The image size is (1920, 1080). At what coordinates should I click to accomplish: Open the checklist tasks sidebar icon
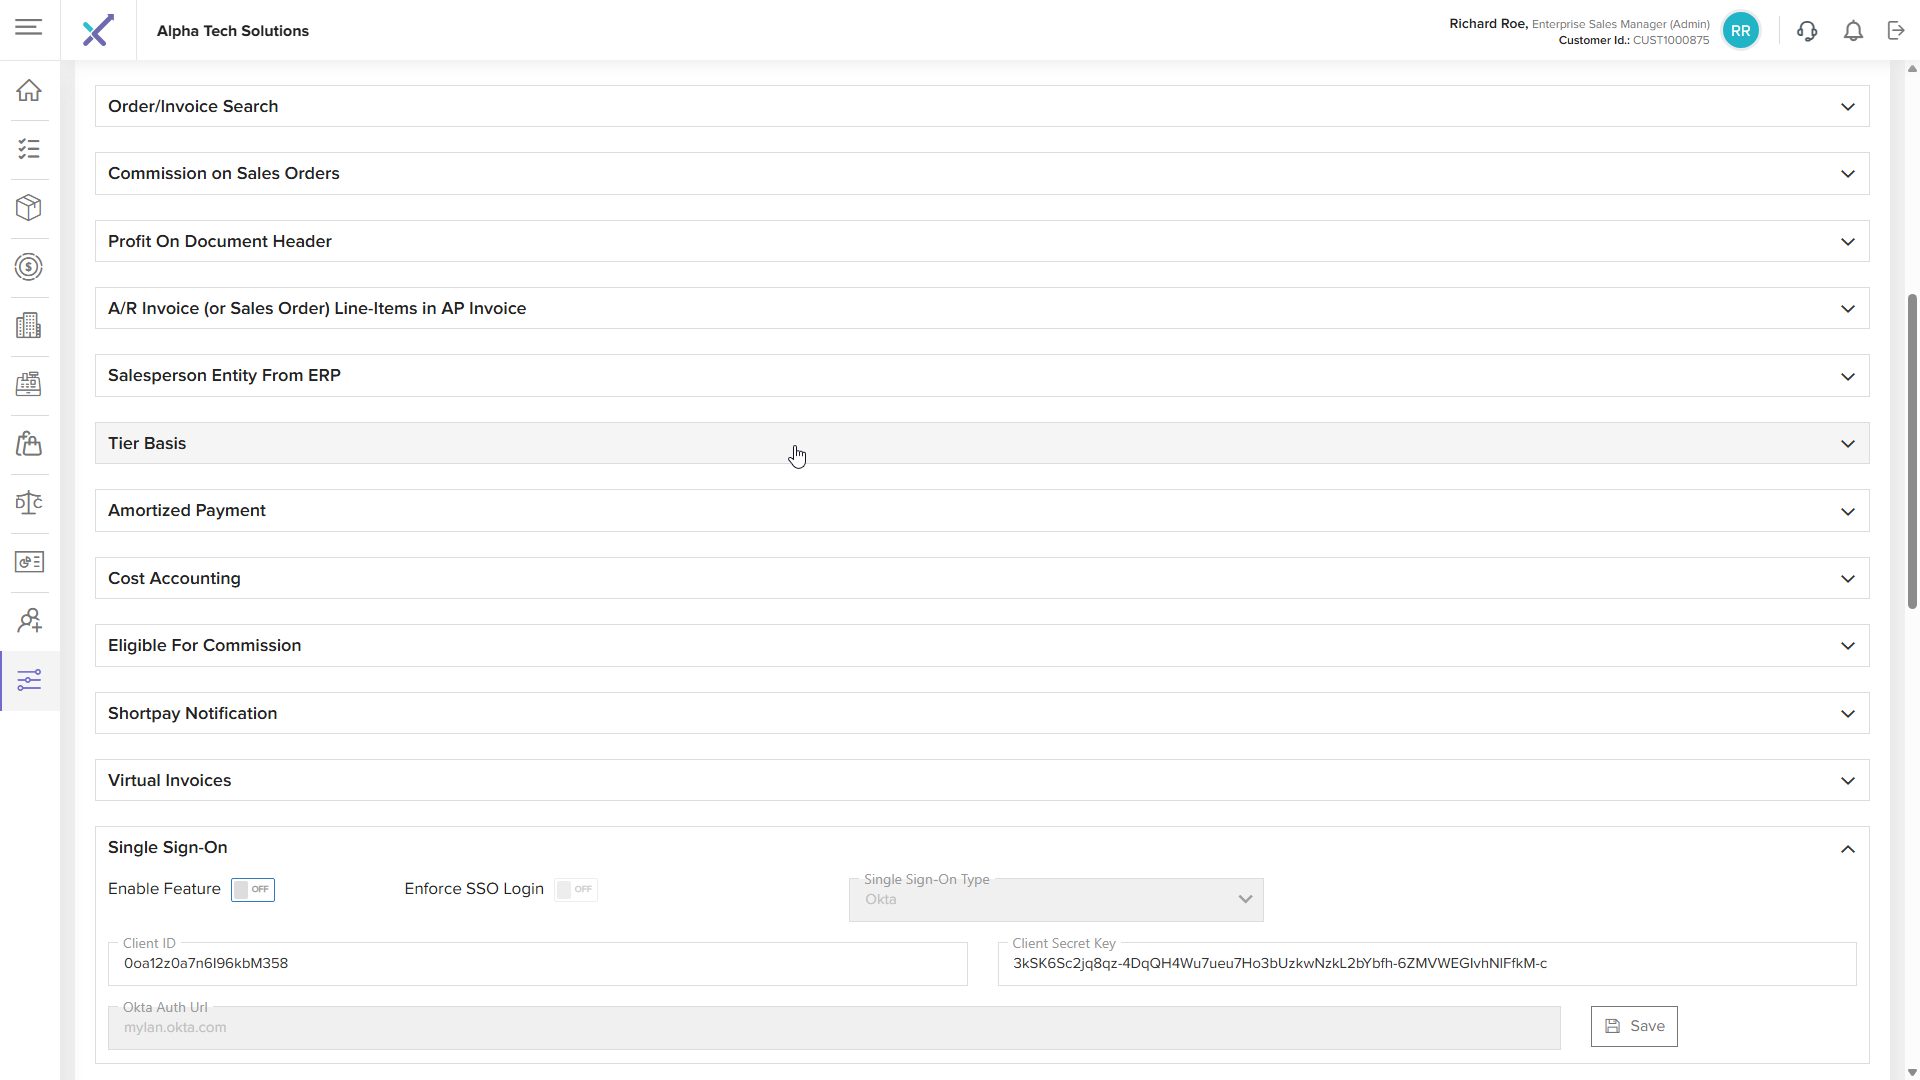29,149
